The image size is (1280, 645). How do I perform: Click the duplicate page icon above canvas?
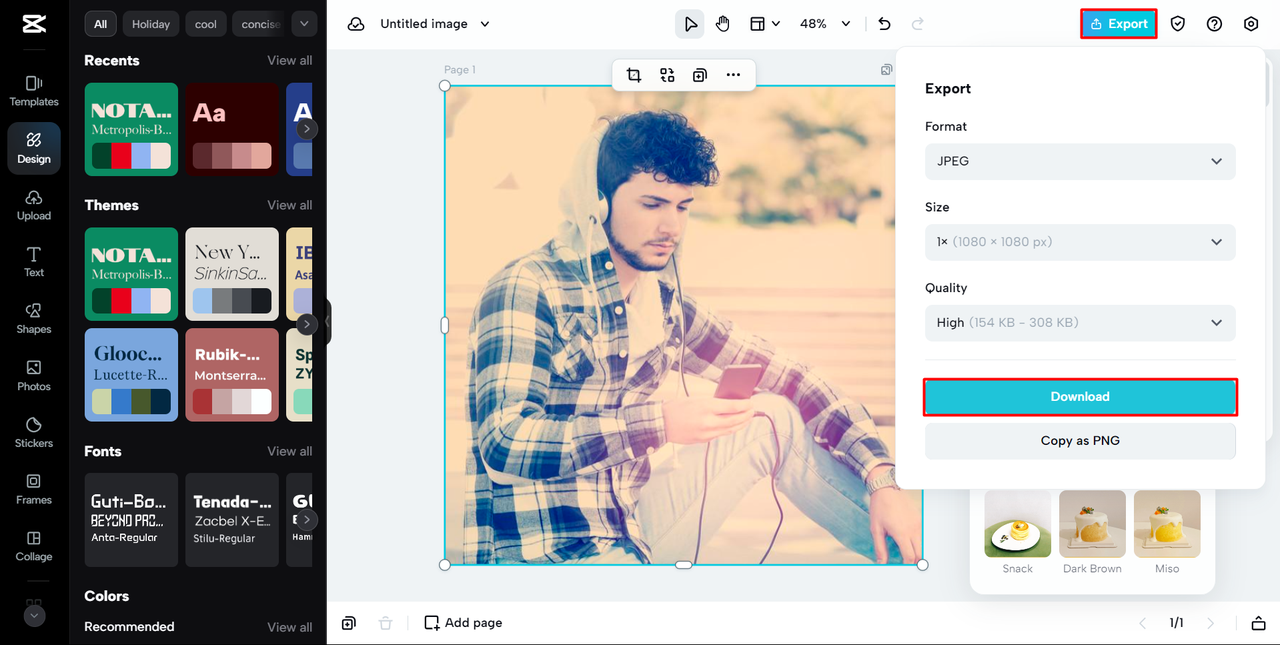[x=886, y=70]
